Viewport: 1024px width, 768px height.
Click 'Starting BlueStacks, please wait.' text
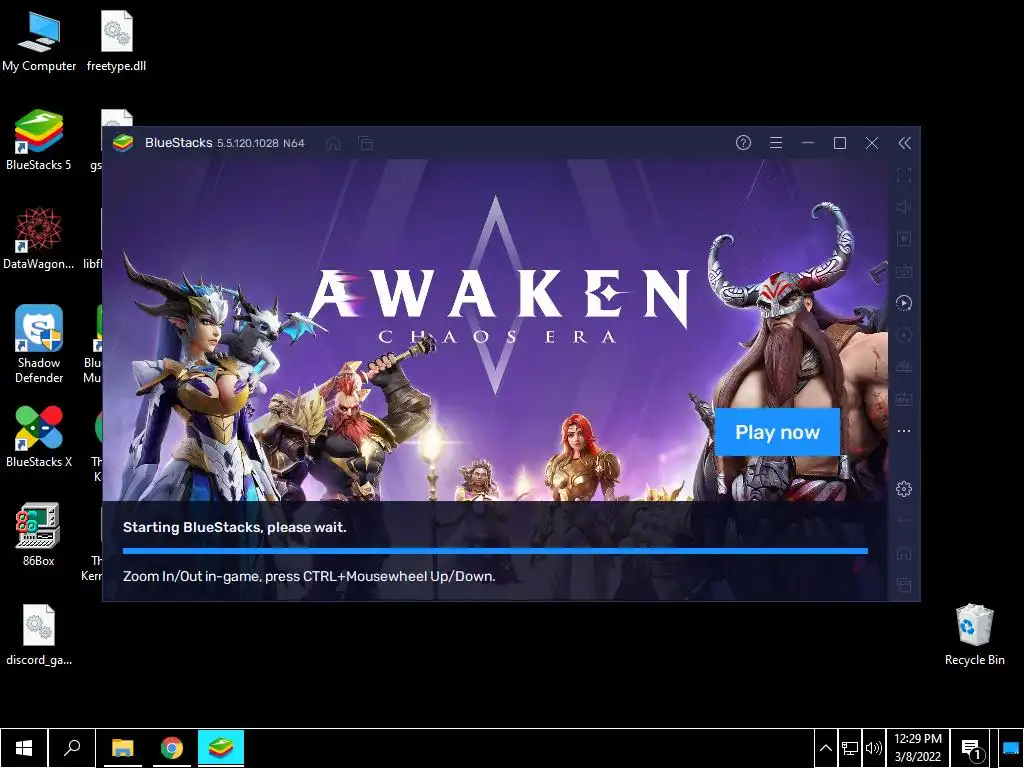(x=234, y=527)
